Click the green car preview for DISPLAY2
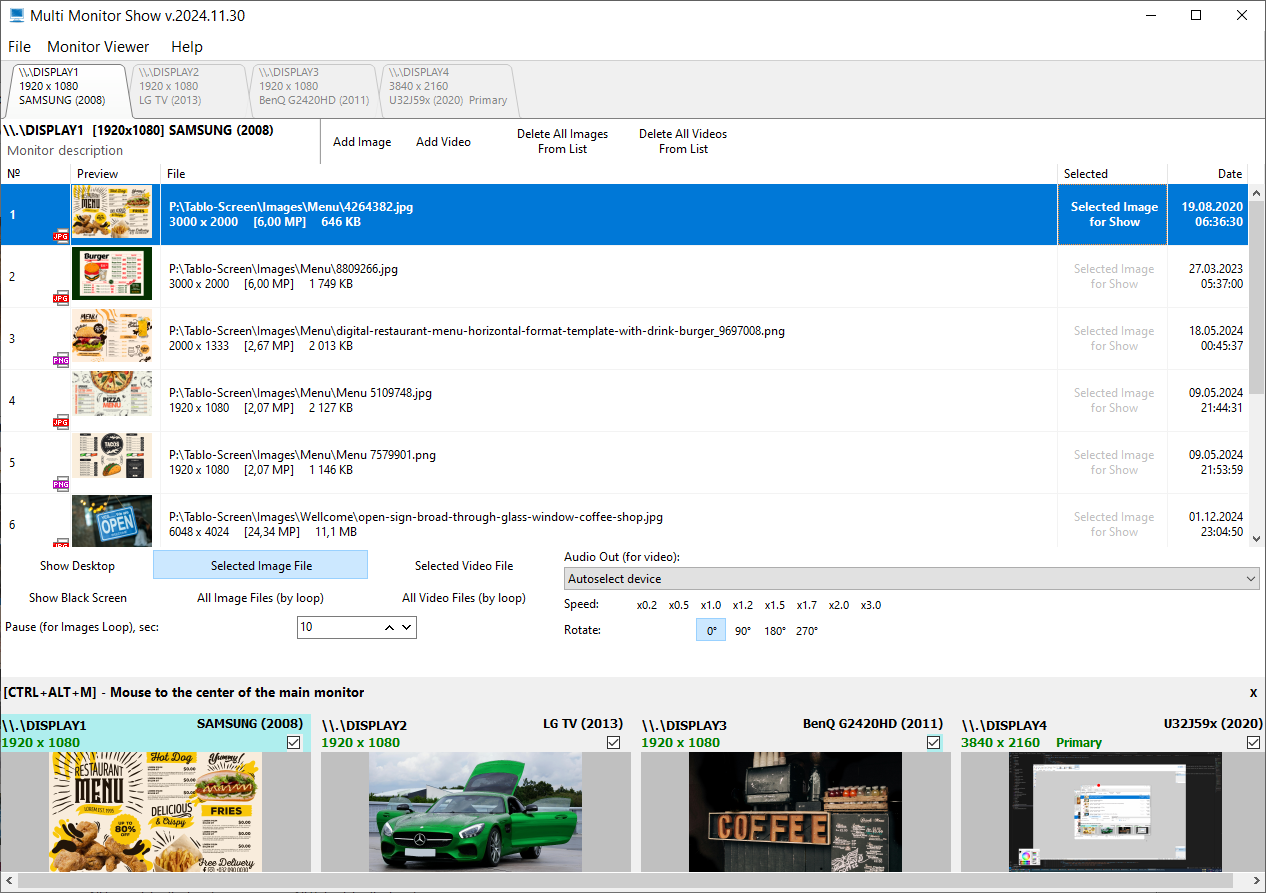This screenshot has width=1266, height=893. pyautogui.click(x=475, y=811)
